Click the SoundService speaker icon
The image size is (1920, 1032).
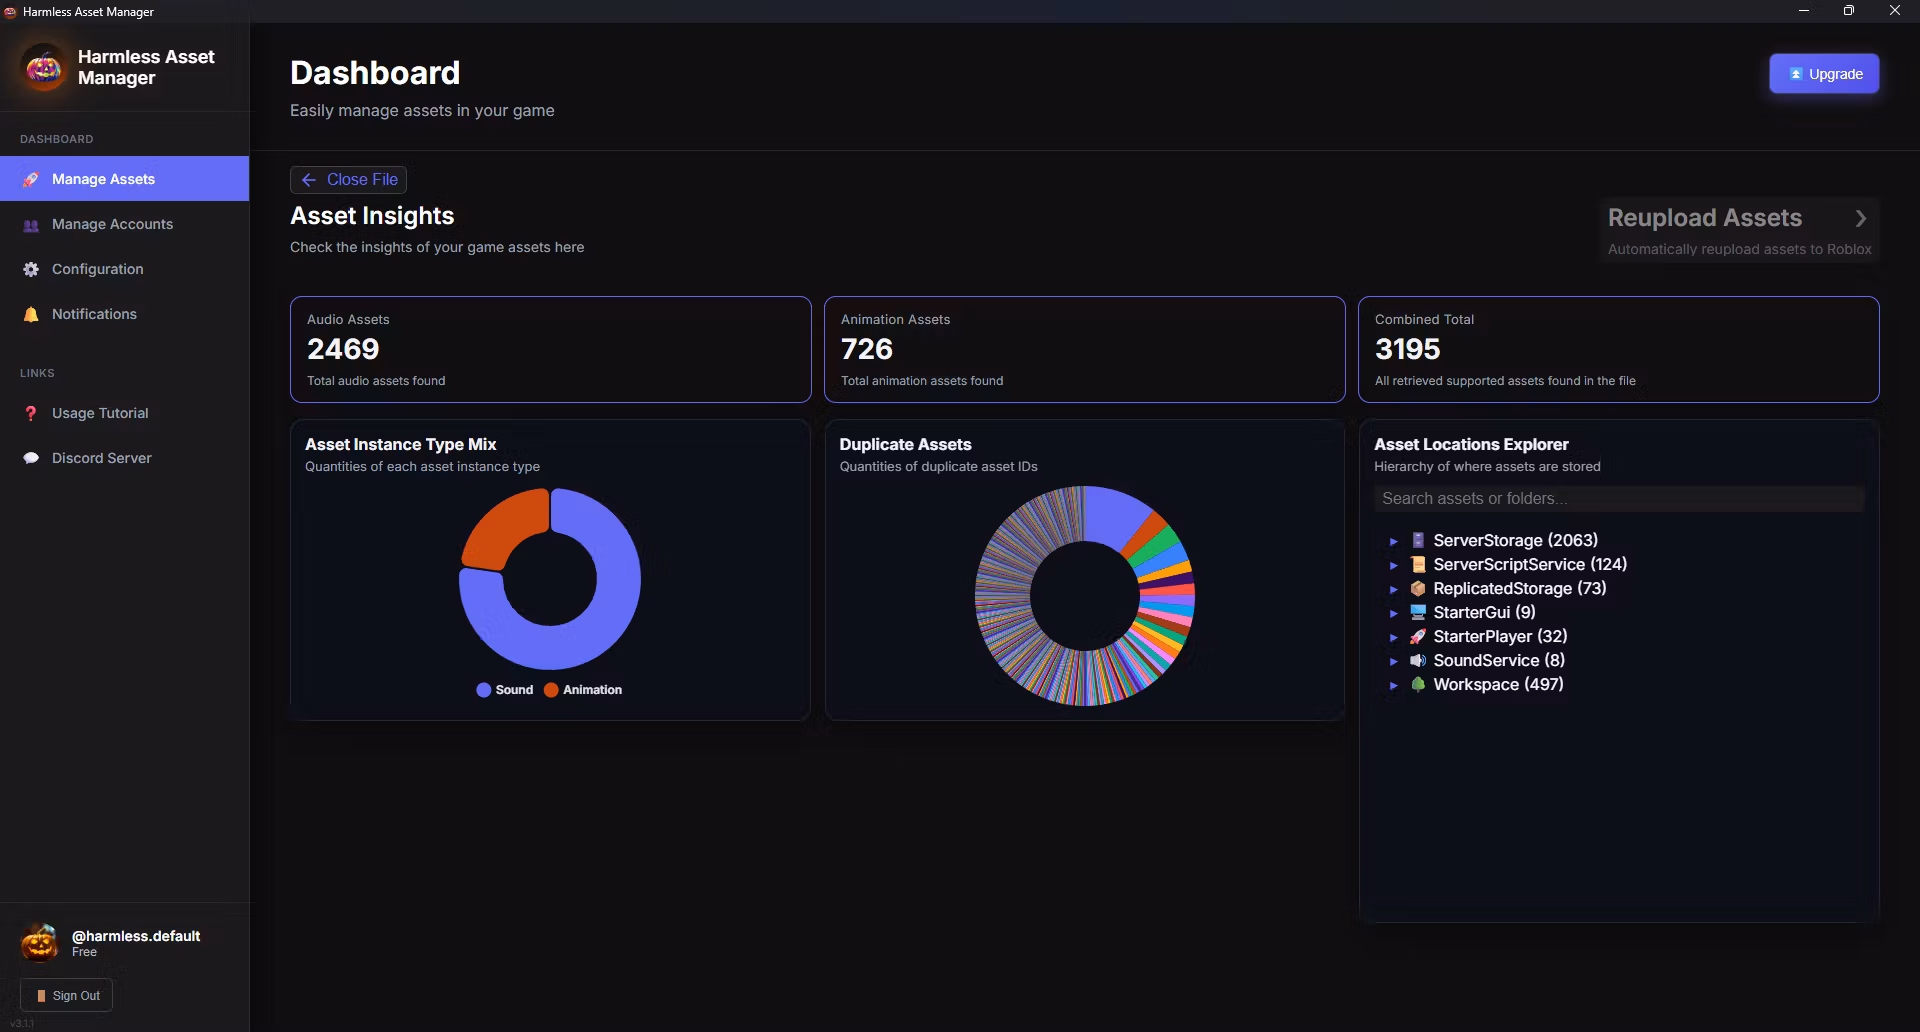(x=1417, y=660)
